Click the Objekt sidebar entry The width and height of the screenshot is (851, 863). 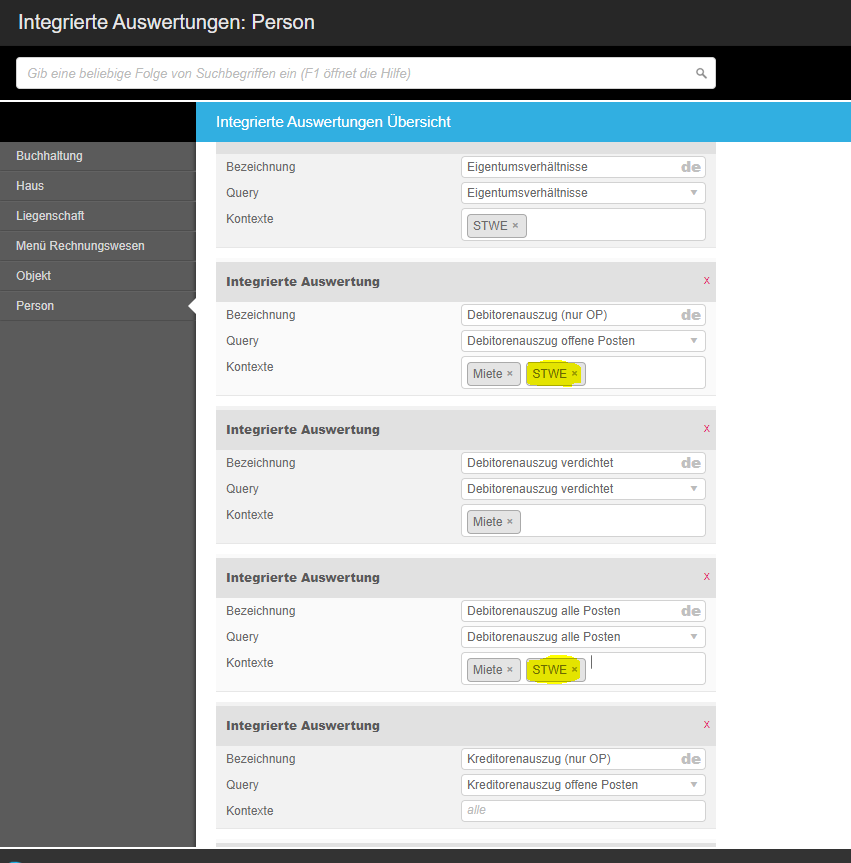click(97, 276)
